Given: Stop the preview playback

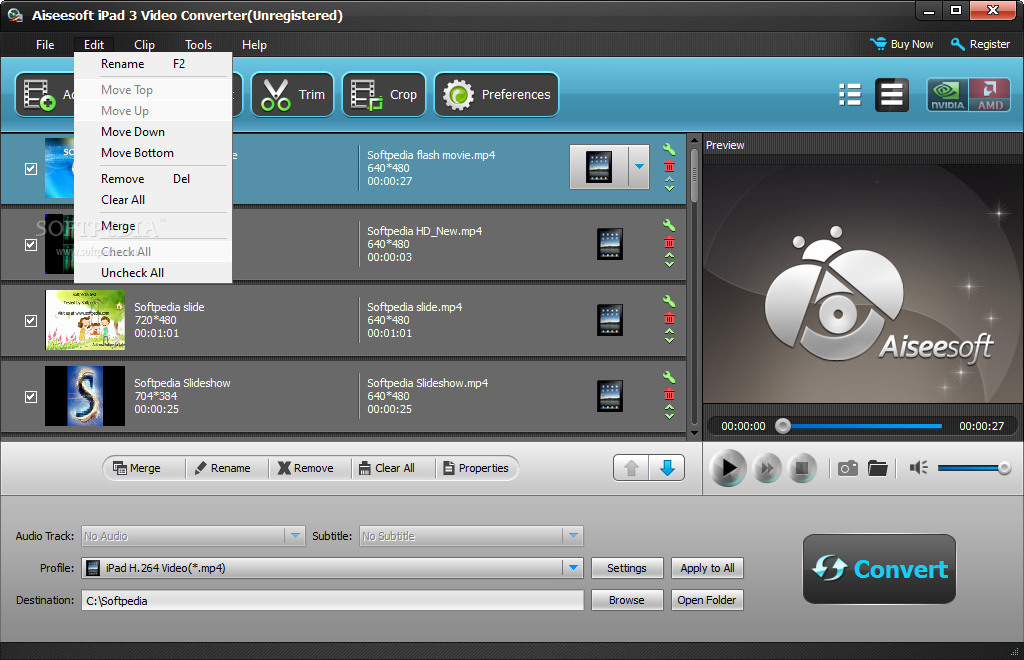Looking at the screenshot, I should tap(802, 468).
